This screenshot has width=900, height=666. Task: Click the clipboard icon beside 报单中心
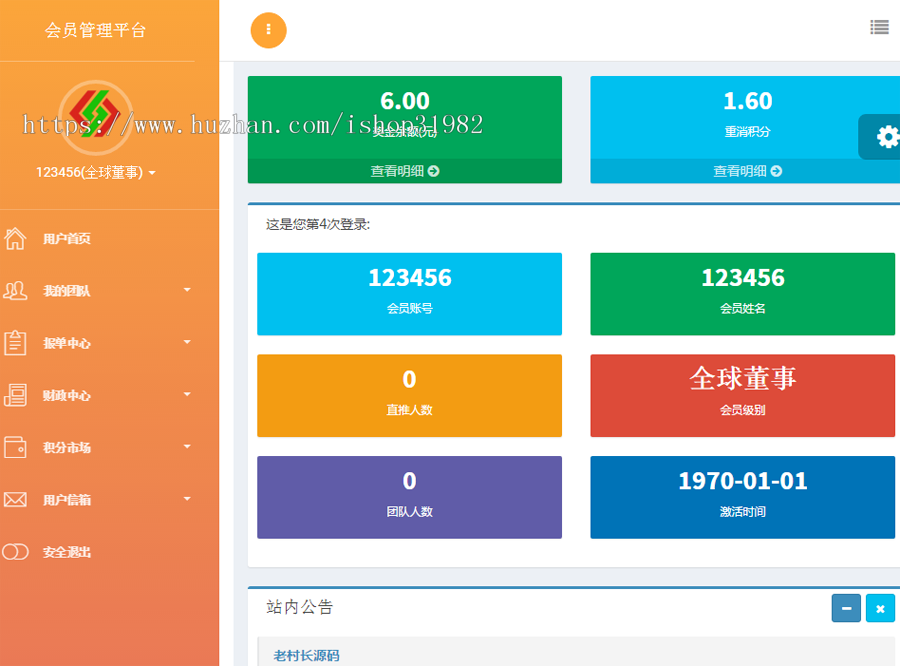tap(15, 343)
